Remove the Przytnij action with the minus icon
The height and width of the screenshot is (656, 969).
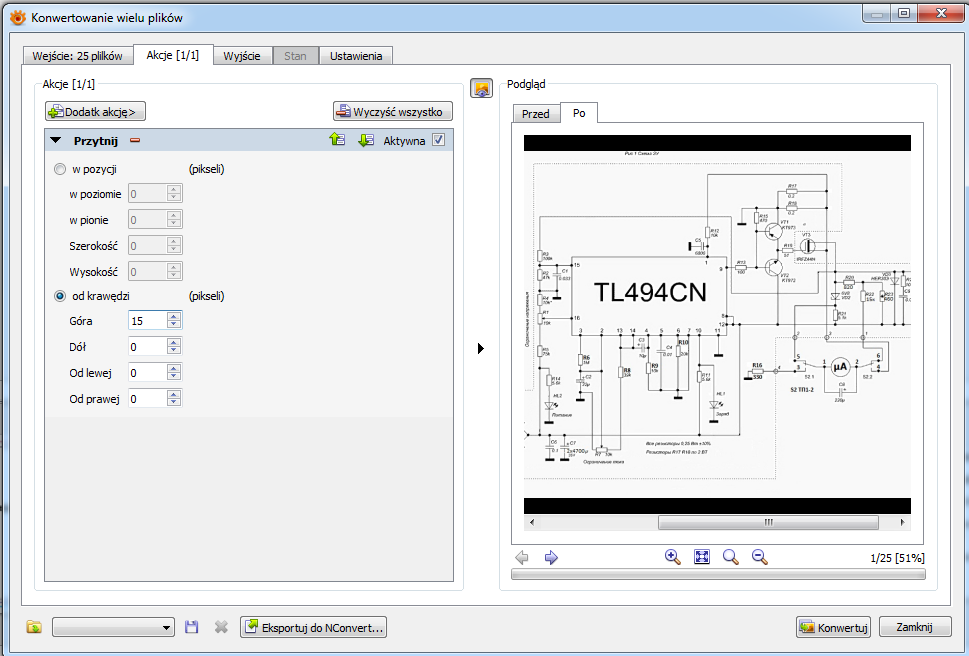(135, 140)
